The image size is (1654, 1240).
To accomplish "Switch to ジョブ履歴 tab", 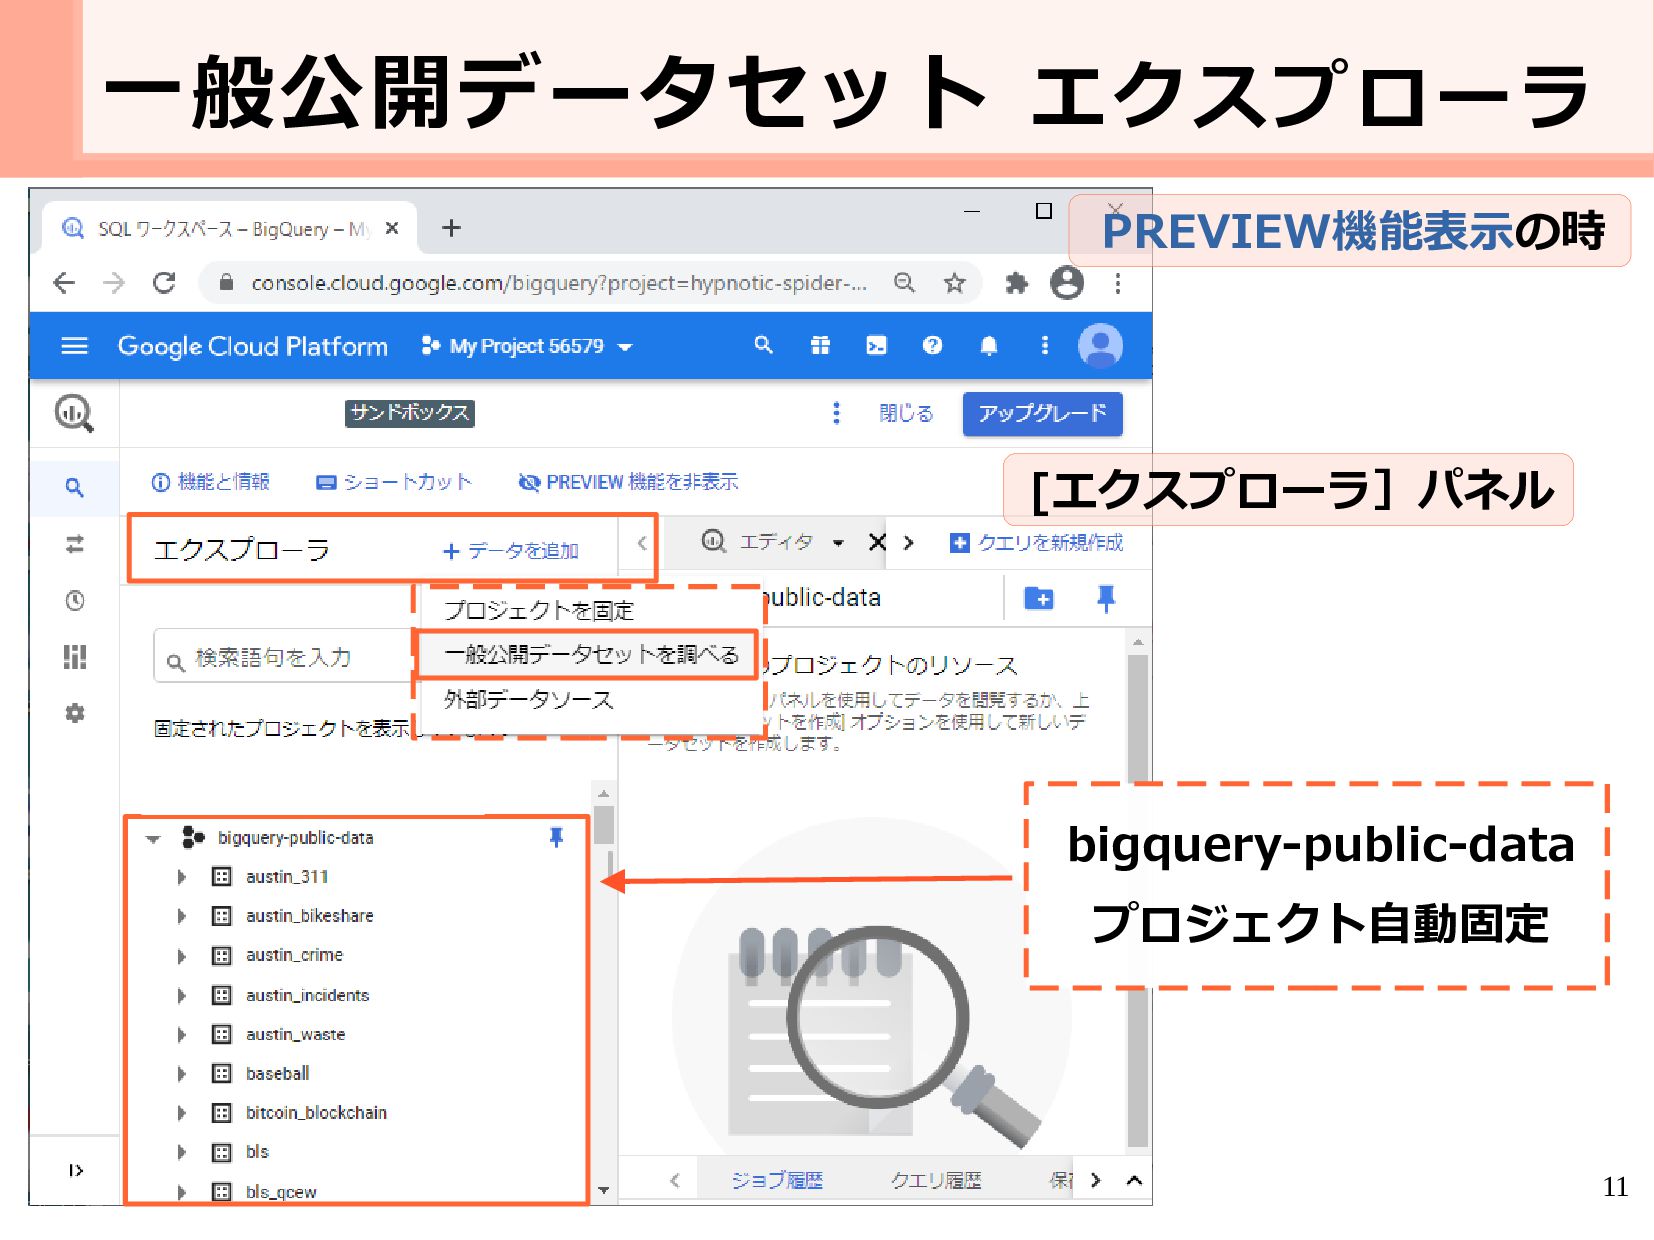I will [776, 1180].
